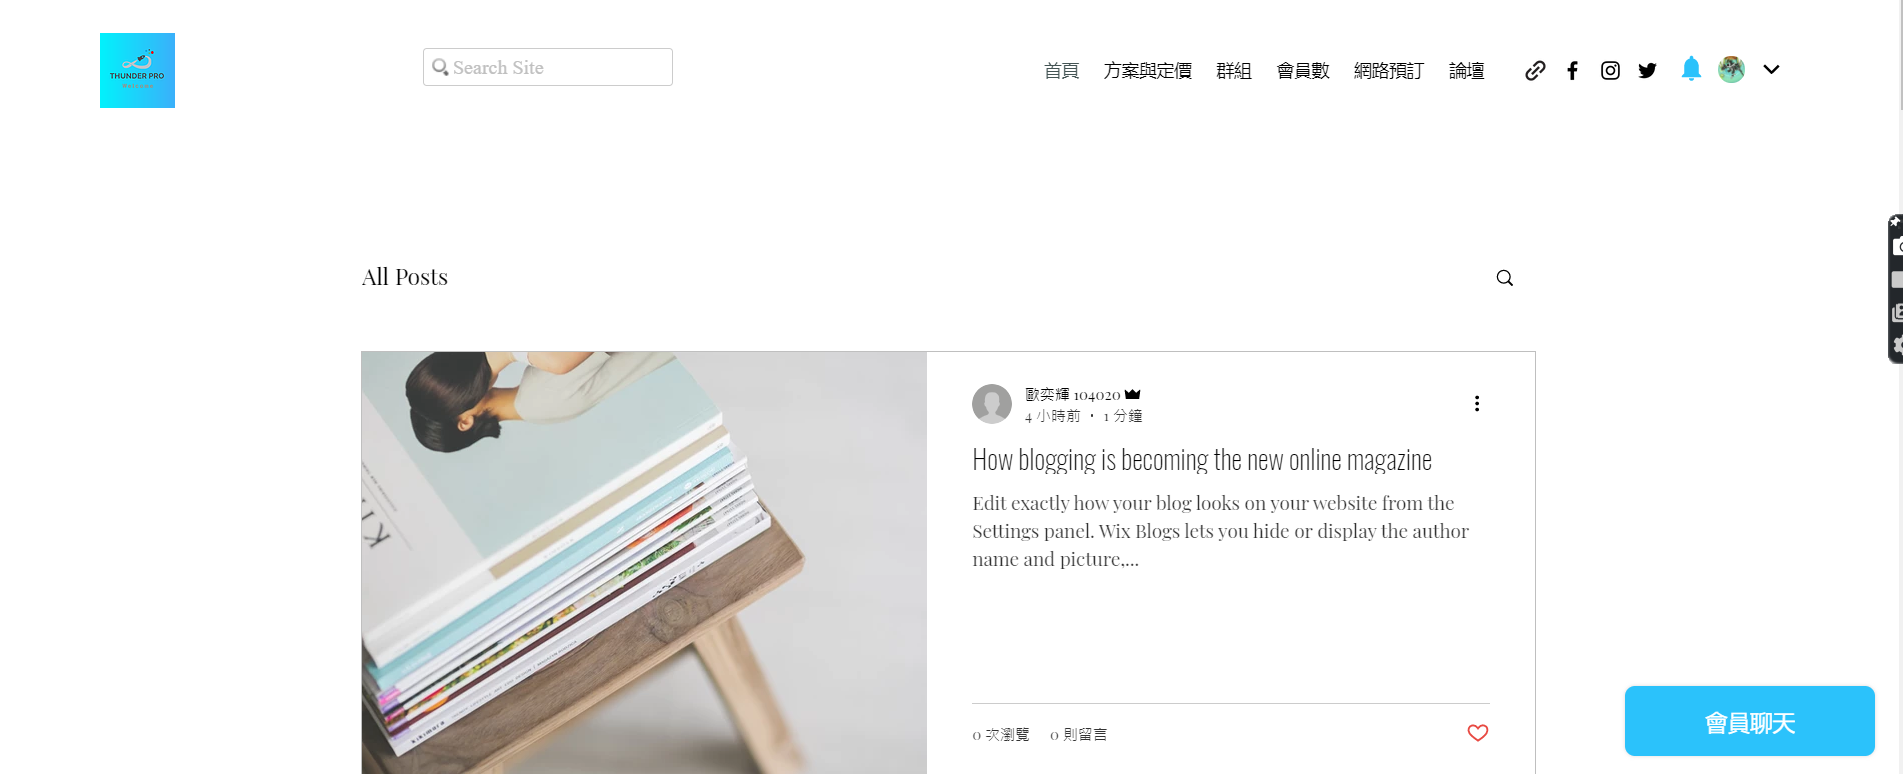
Task: Like the post with heart icon
Action: click(x=1477, y=733)
